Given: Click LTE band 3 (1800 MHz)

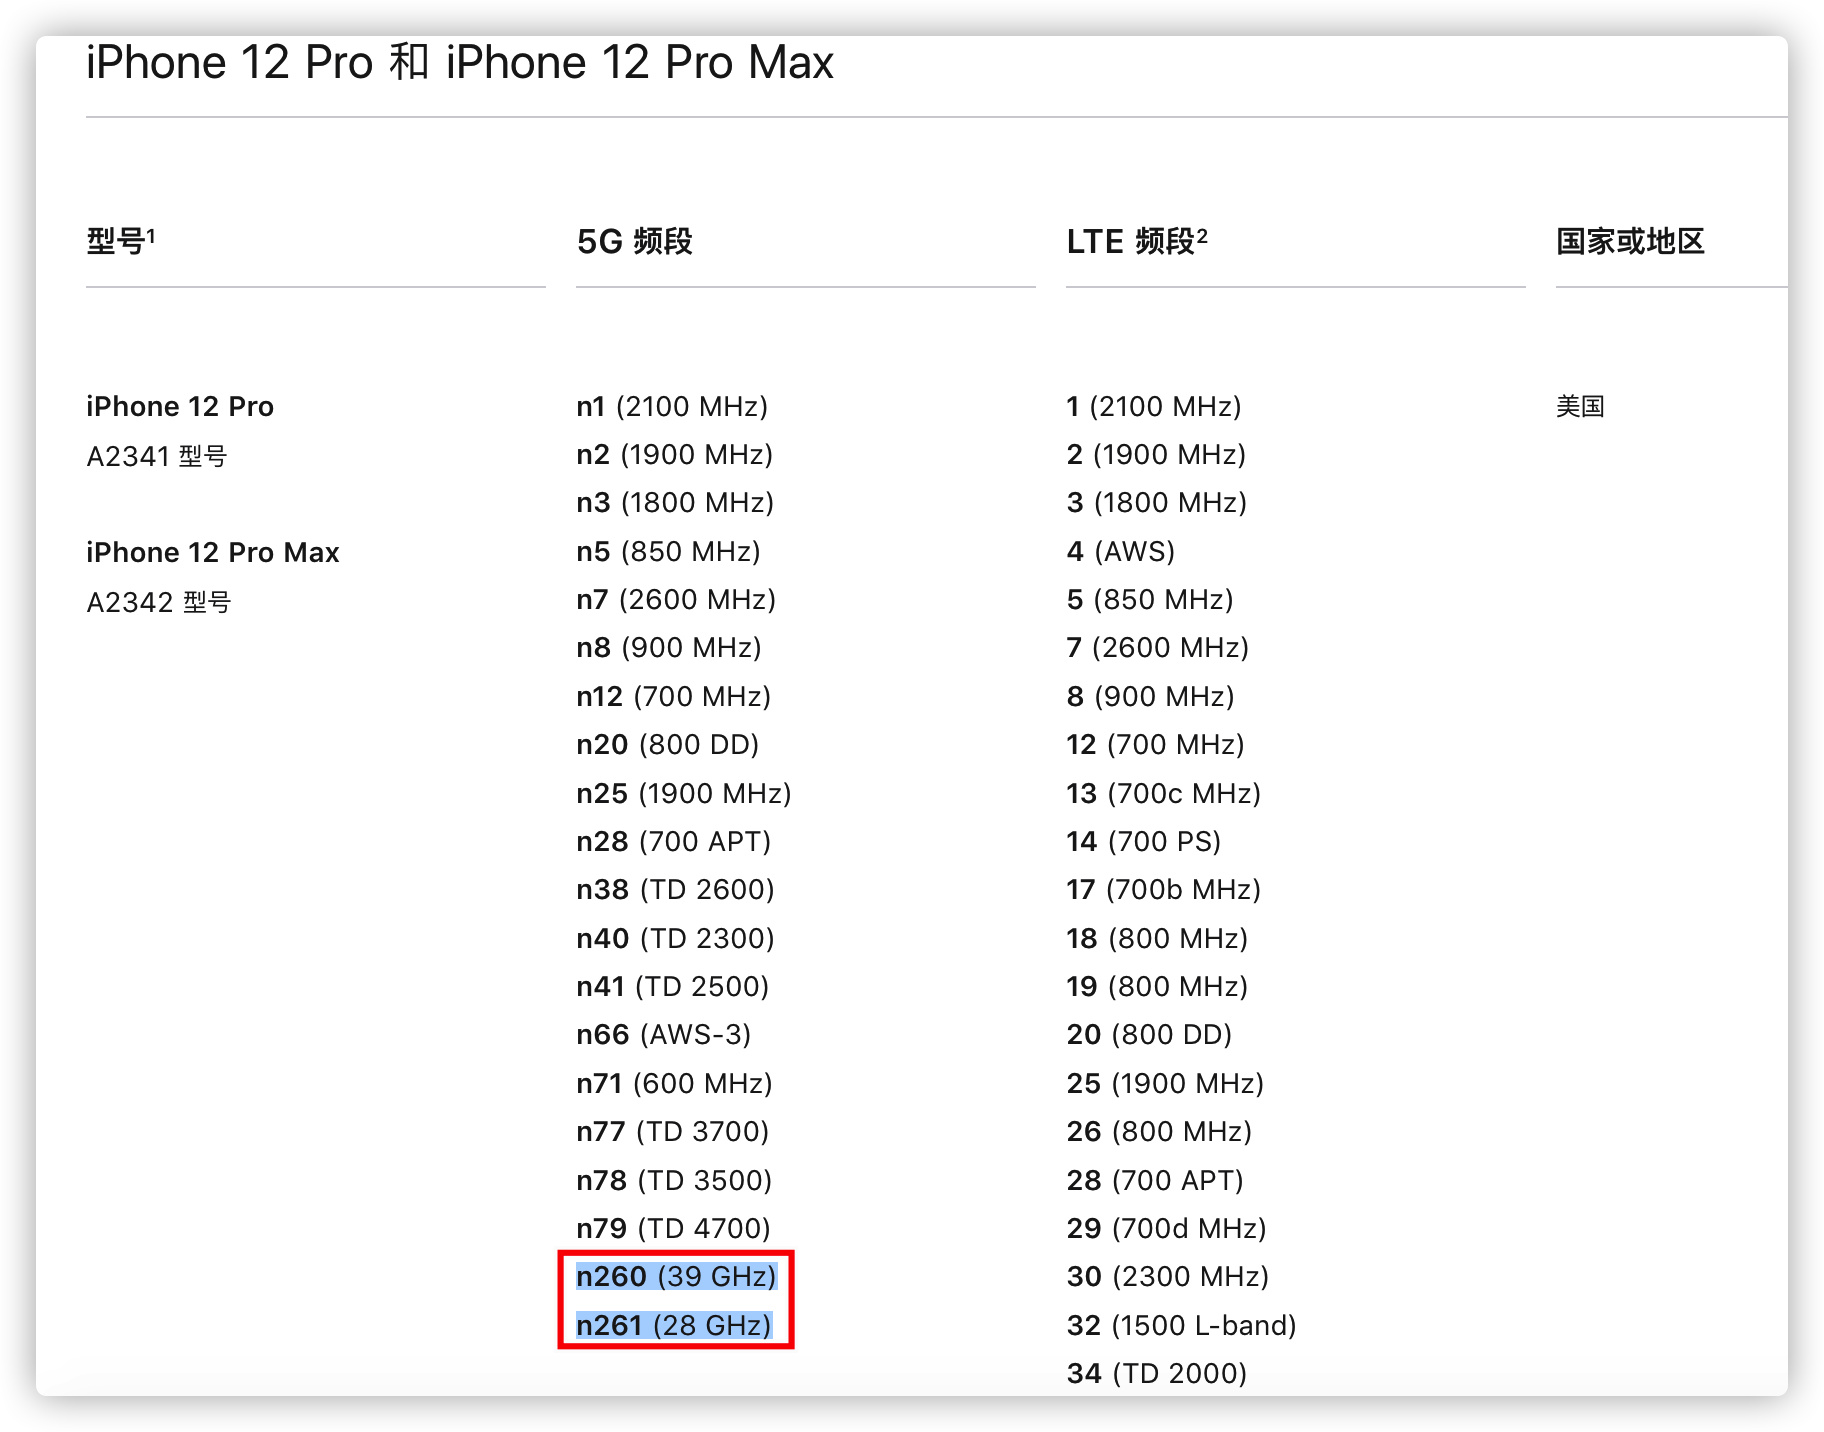Looking at the screenshot, I should coord(1157,502).
